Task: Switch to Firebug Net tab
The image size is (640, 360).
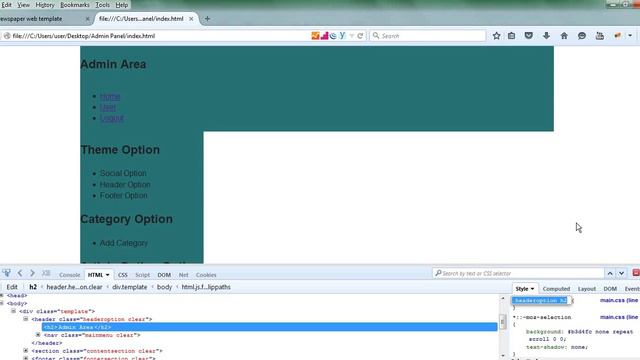Action: [183, 275]
